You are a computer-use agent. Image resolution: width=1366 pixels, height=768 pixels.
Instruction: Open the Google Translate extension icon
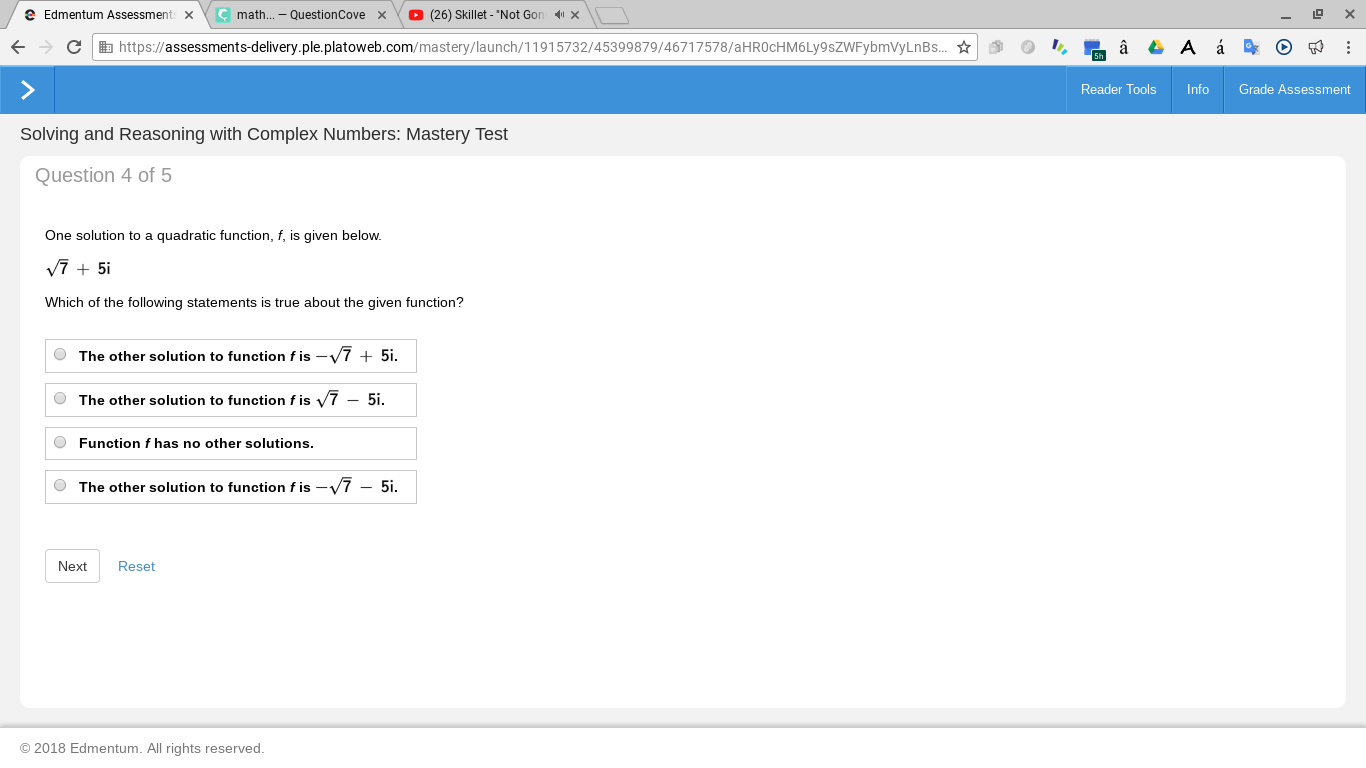pyautogui.click(x=1251, y=47)
